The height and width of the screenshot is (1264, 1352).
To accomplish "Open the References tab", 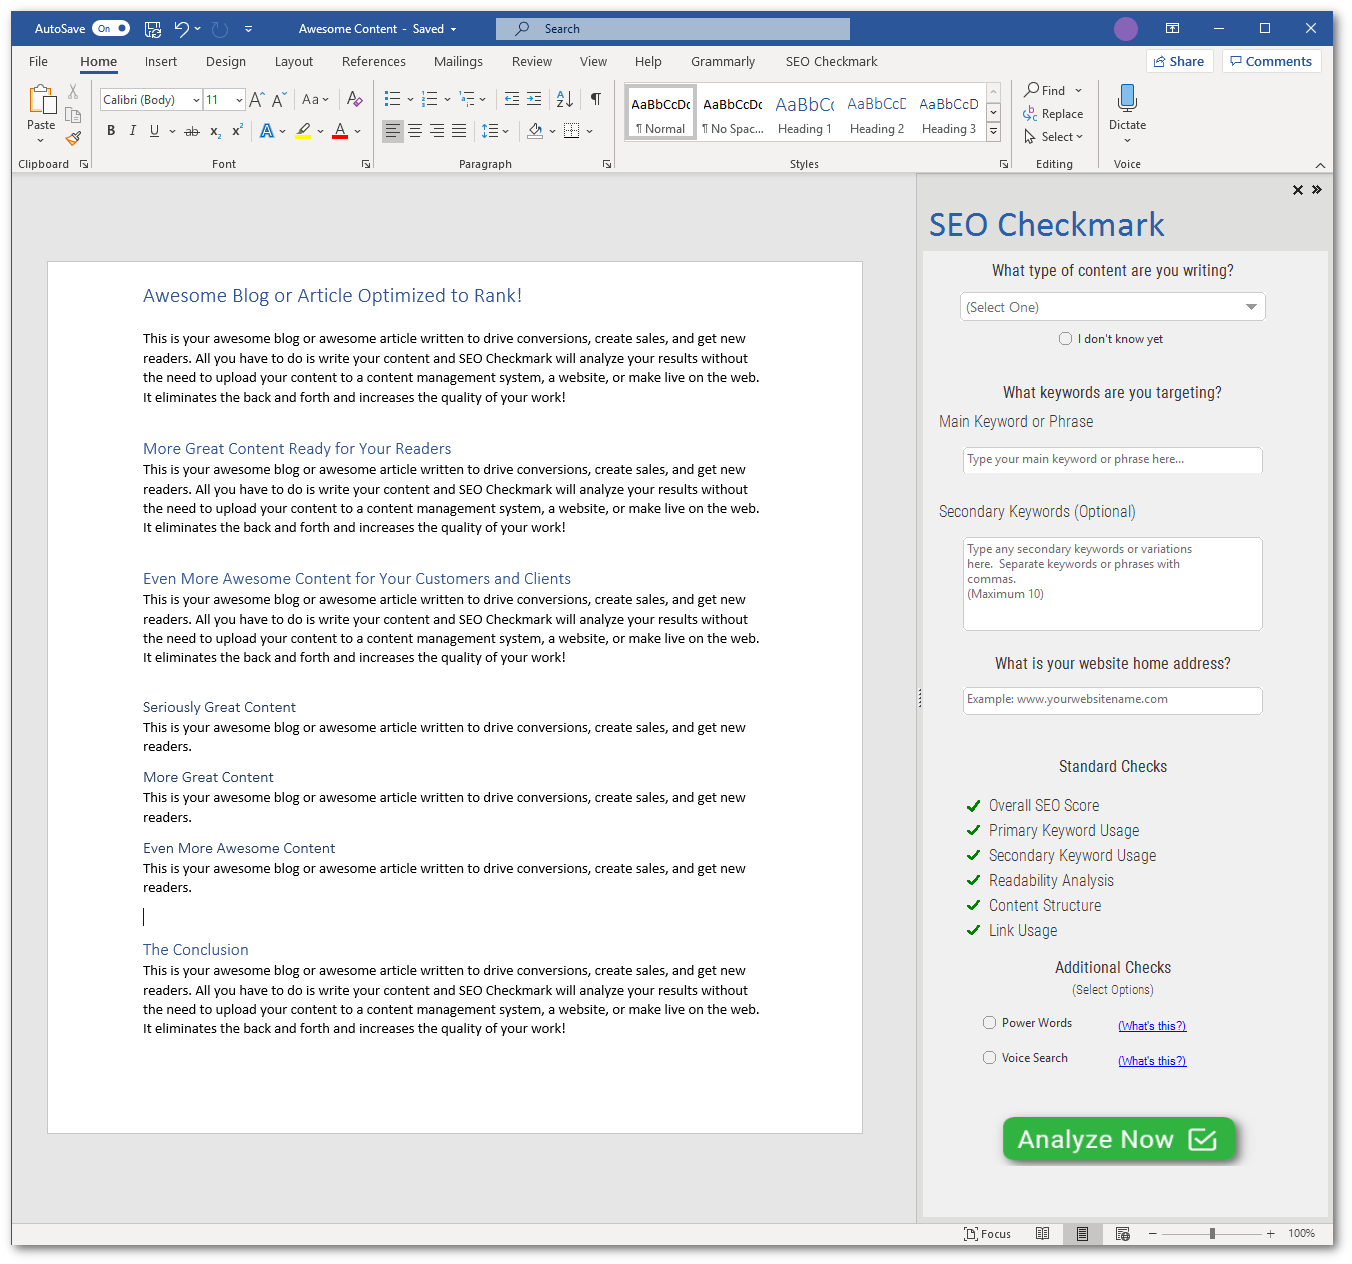I will point(374,62).
